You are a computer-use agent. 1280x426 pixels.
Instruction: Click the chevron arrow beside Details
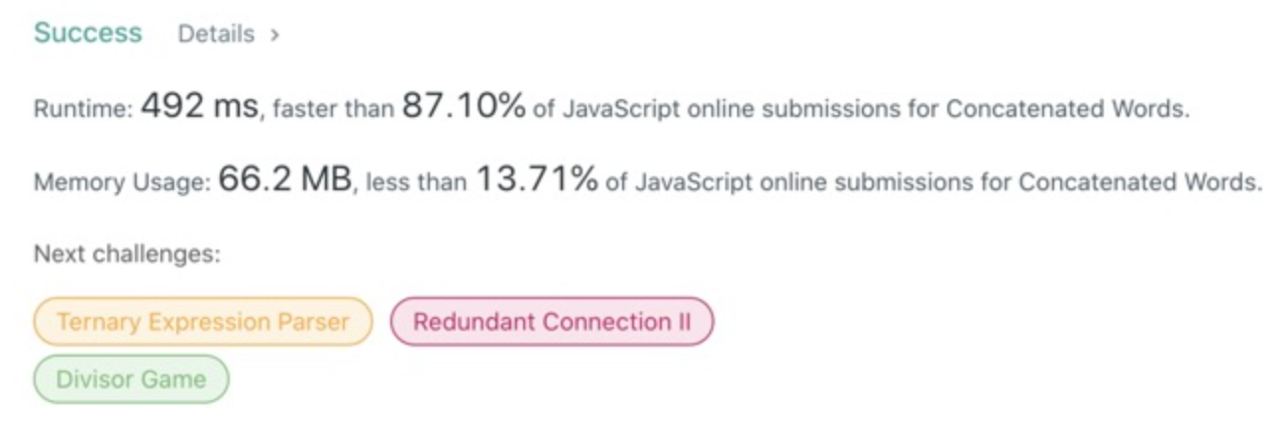pos(274,35)
